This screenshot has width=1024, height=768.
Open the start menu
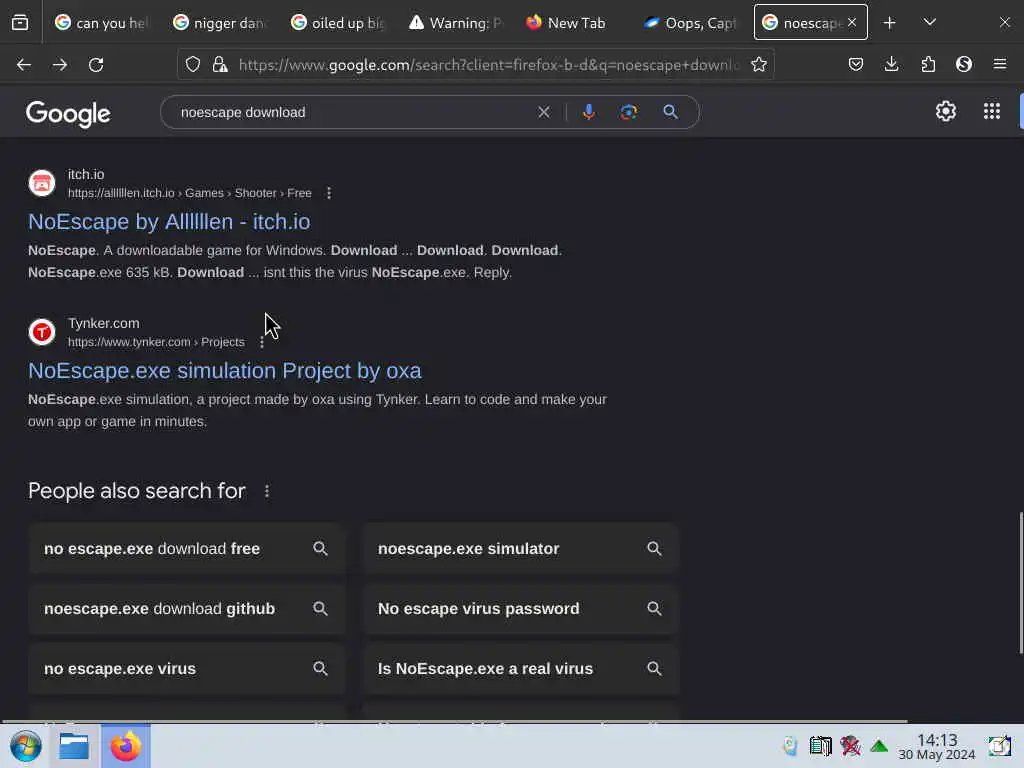26,746
